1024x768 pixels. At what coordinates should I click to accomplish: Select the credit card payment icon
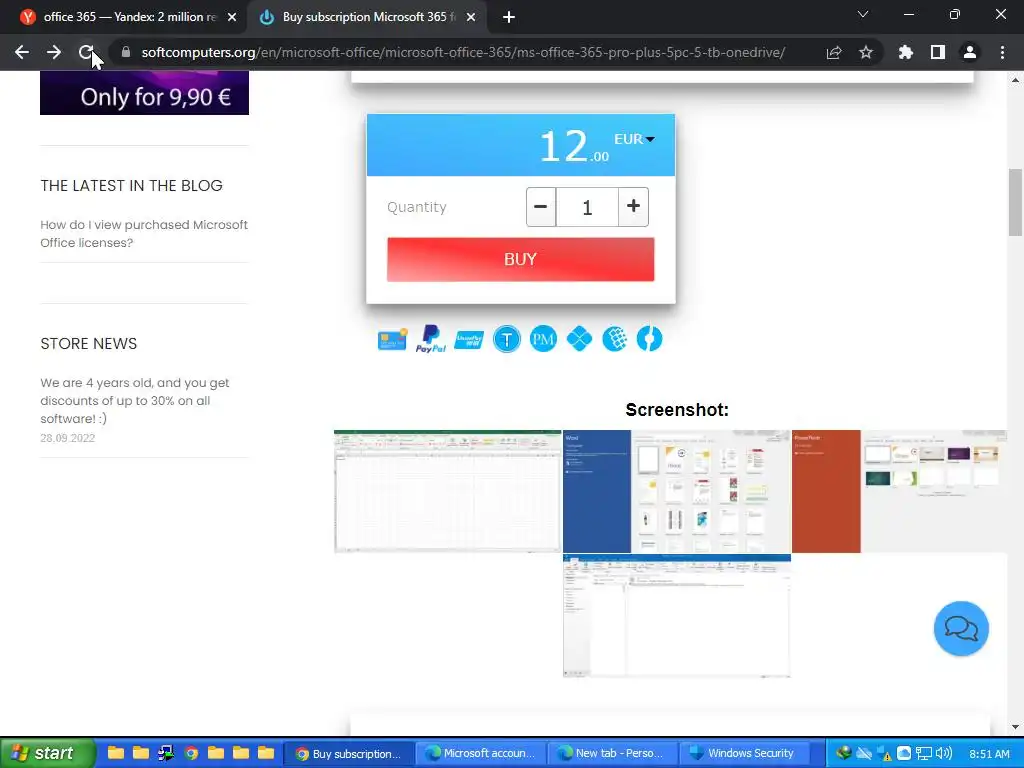click(392, 339)
